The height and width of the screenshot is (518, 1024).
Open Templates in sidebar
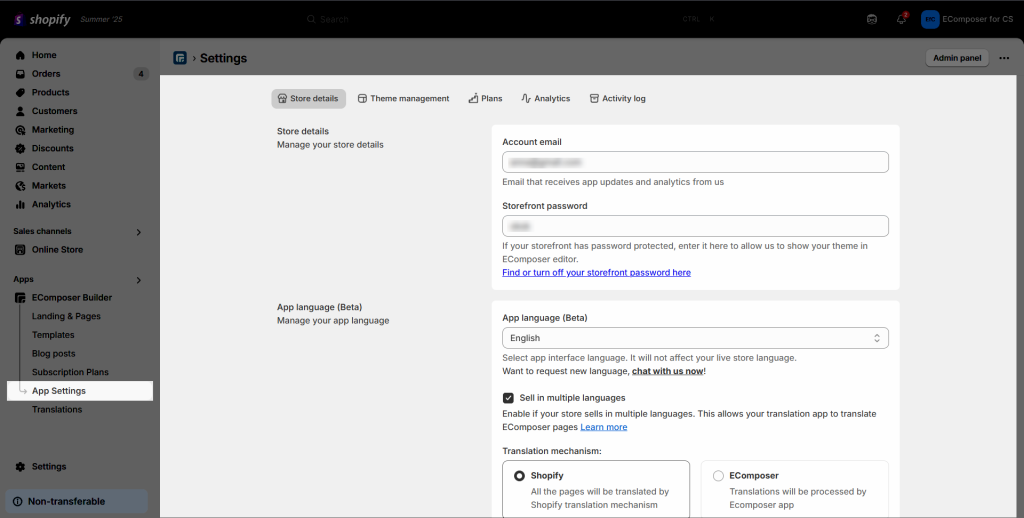53,335
